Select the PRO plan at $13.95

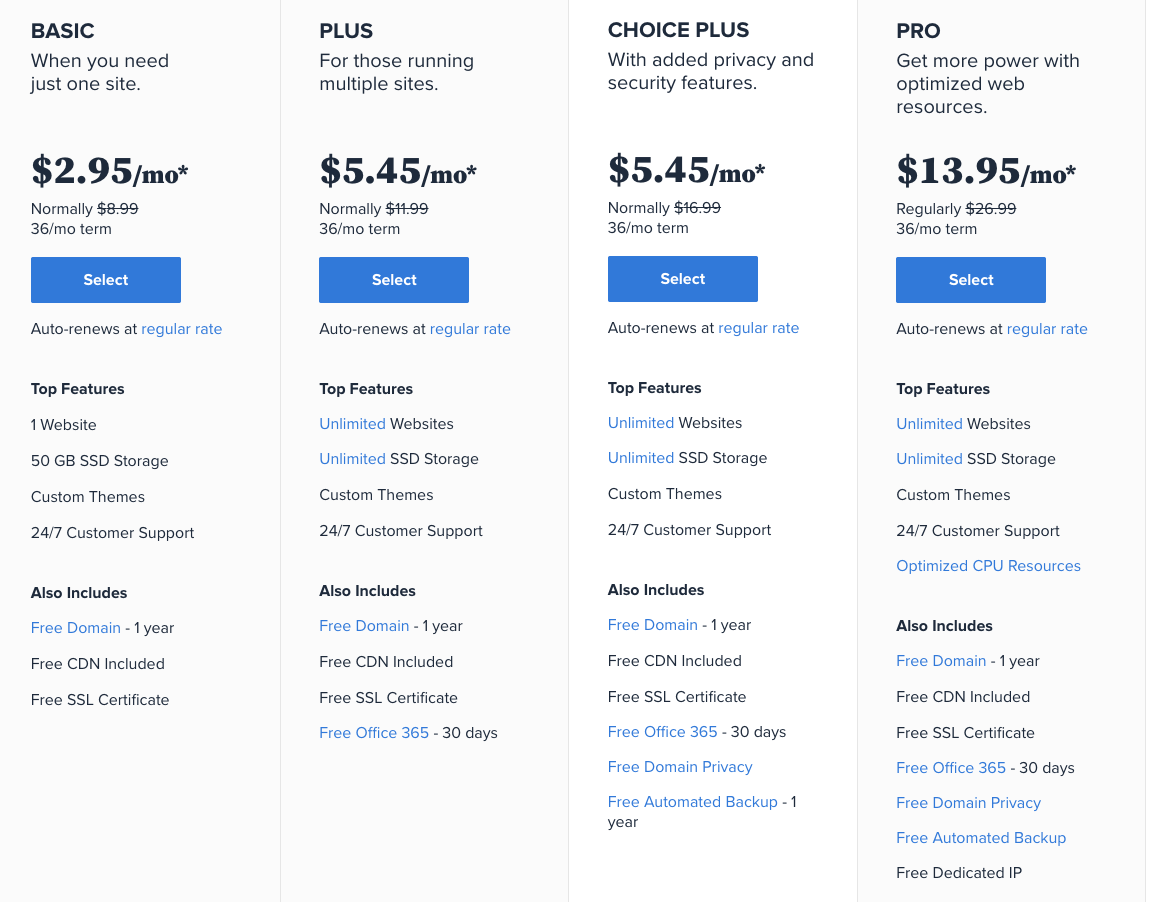point(970,280)
